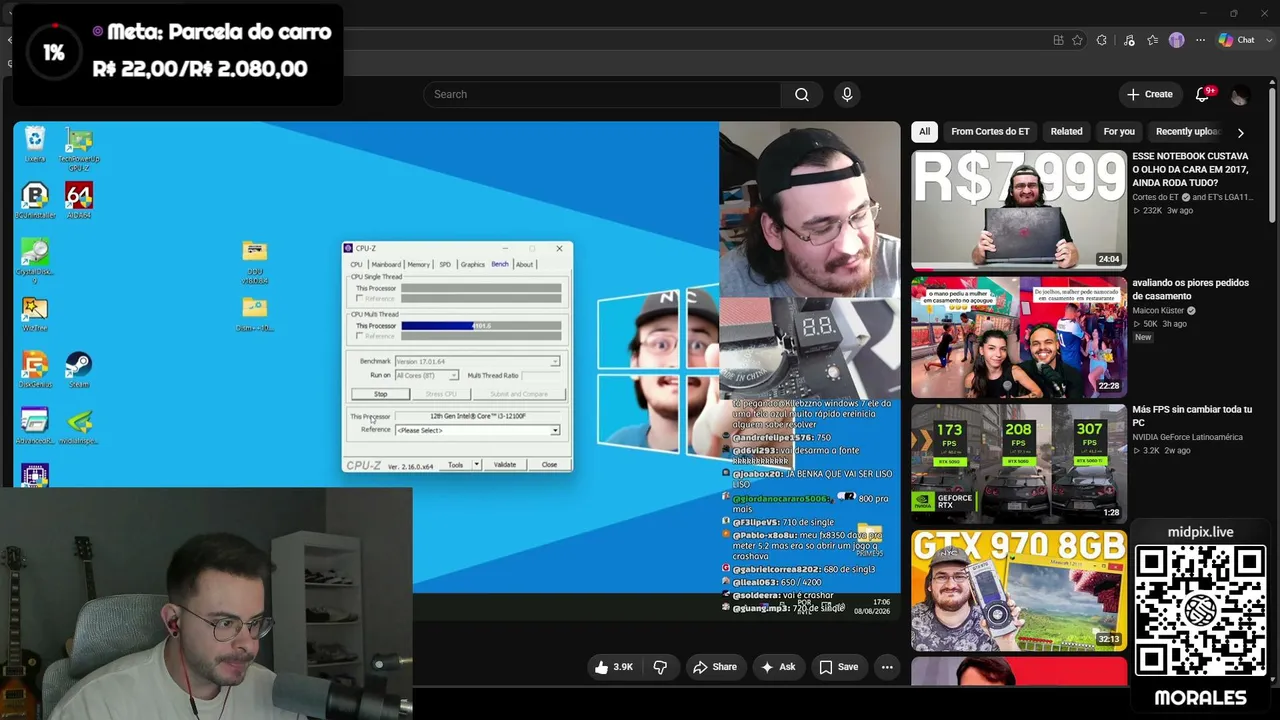Launch Steam desktop shortcut
This screenshot has height=720, width=1280.
coord(79,370)
